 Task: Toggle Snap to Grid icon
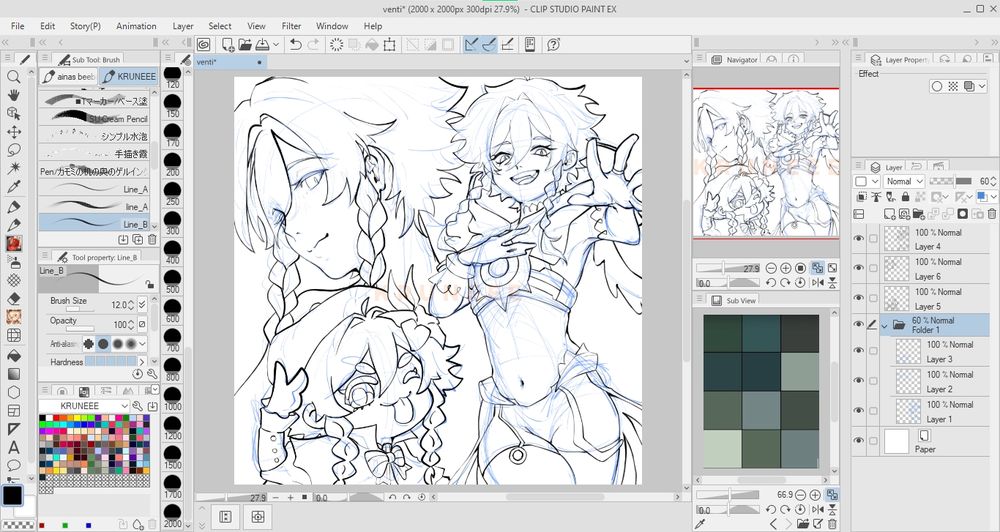tap(507, 44)
